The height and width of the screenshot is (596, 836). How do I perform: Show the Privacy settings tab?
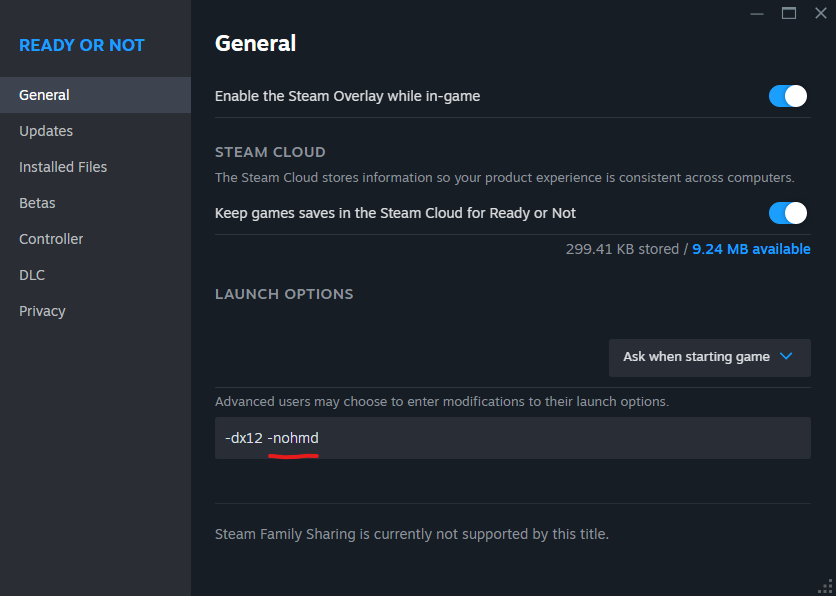(42, 311)
